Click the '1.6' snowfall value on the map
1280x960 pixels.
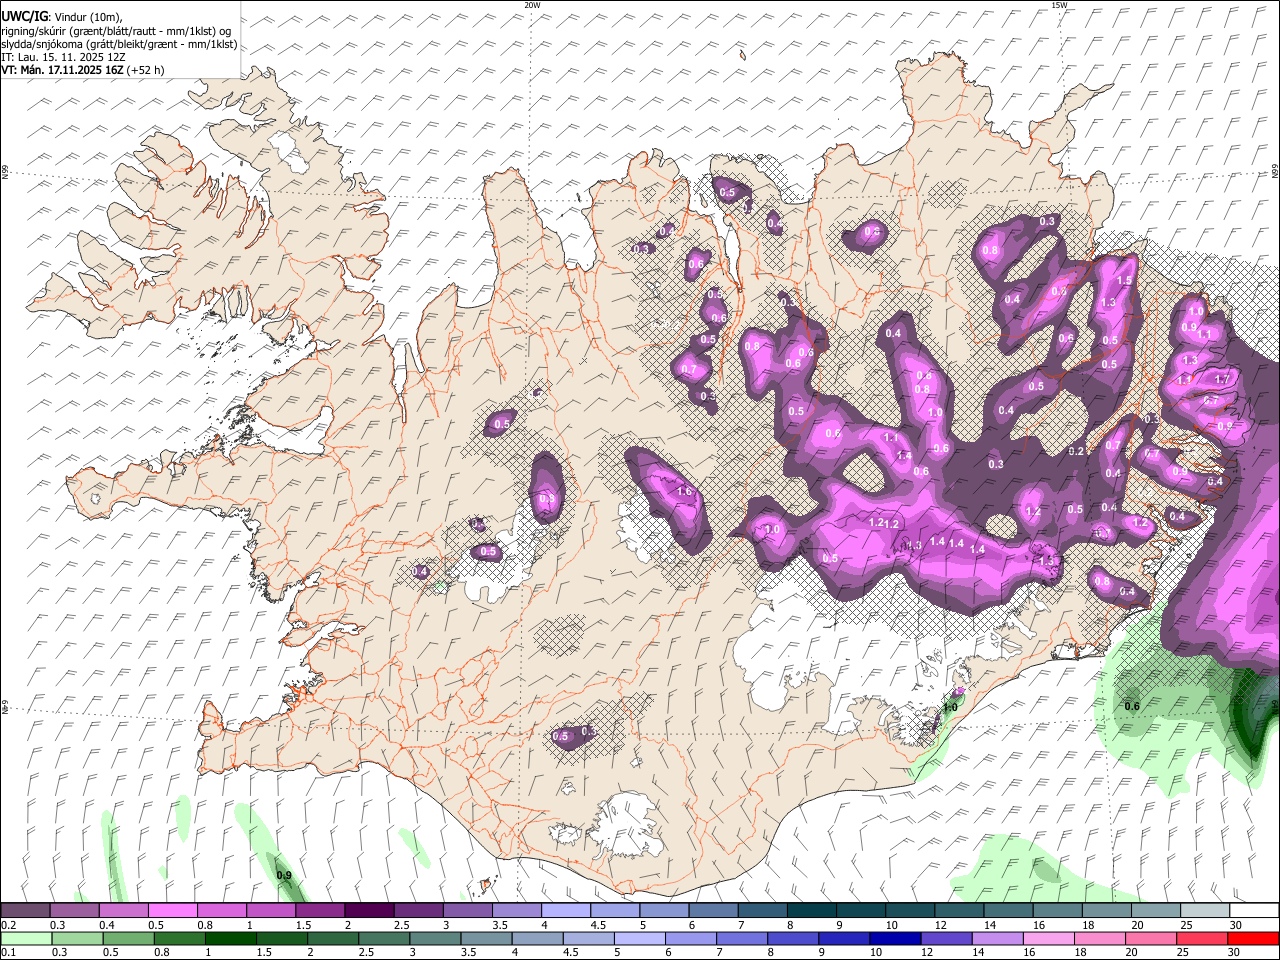coord(685,492)
